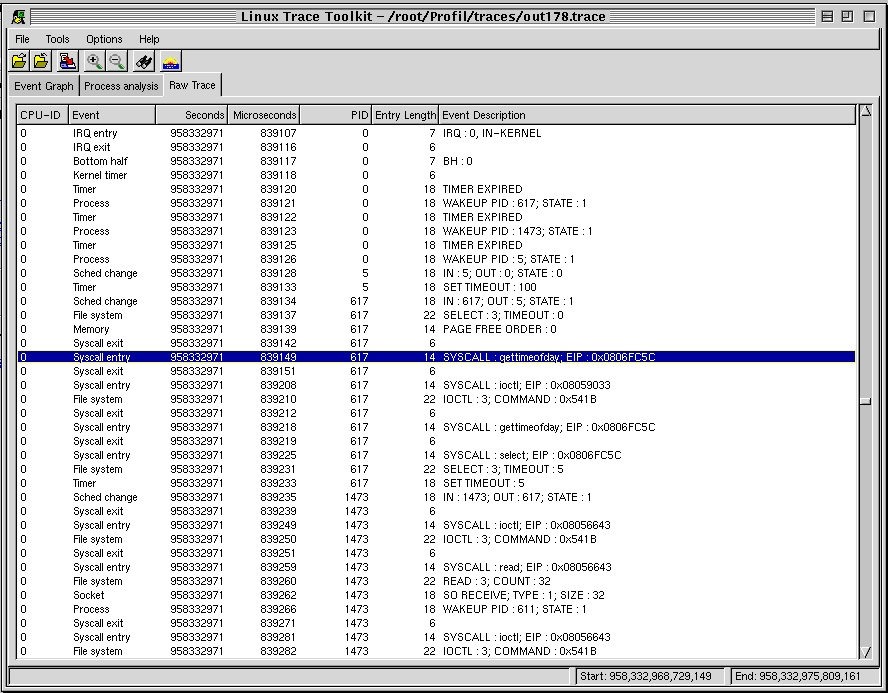The image size is (888, 693).
Task: Select the 'IRQ : 0, IN-KERNEL' description
Action: pos(492,133)
